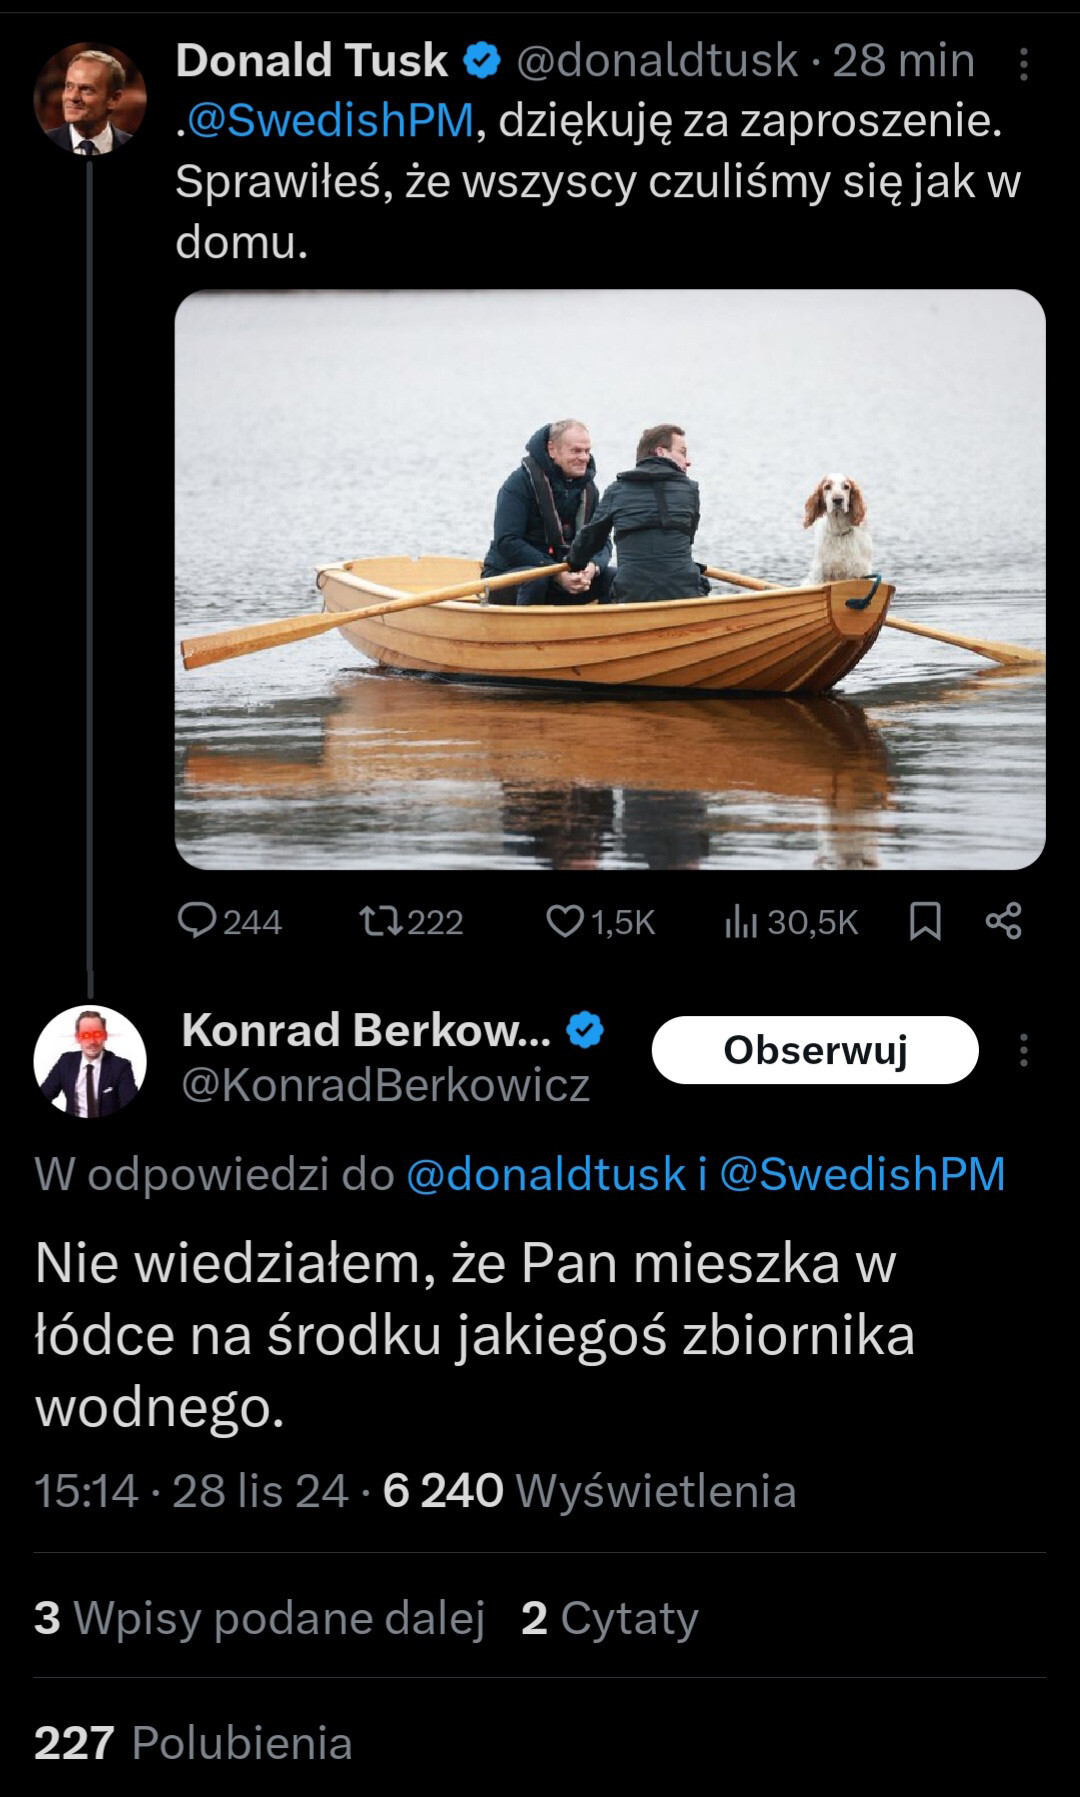1080x1797 pixels.
Task: Open Konrad Berkowicz's profile avatar
Action: click(x=90, y=1061)
